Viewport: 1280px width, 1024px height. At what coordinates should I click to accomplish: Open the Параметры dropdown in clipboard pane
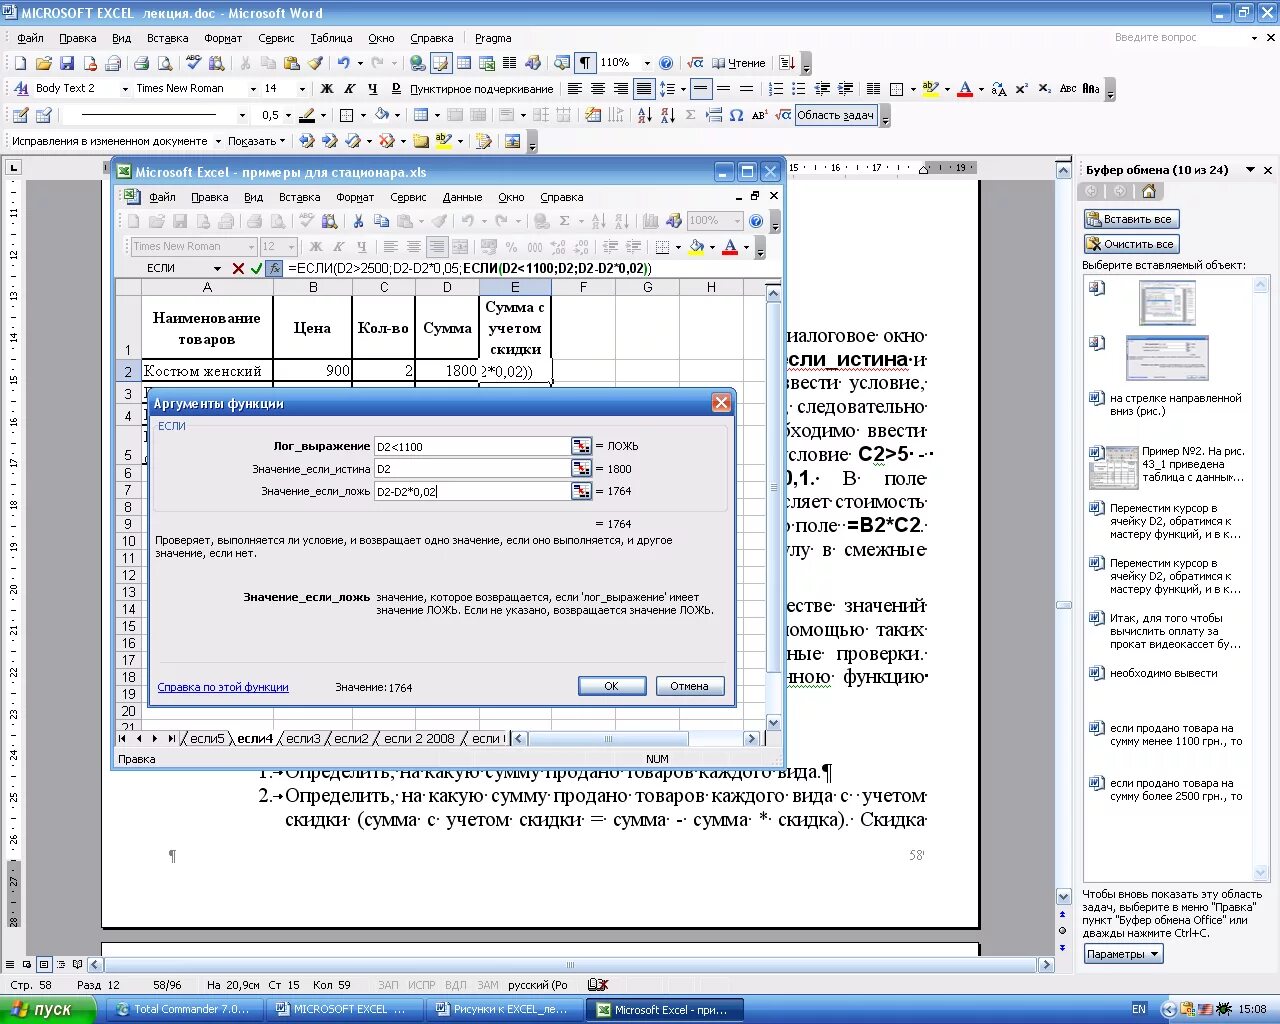click(x=1123, y=954)
